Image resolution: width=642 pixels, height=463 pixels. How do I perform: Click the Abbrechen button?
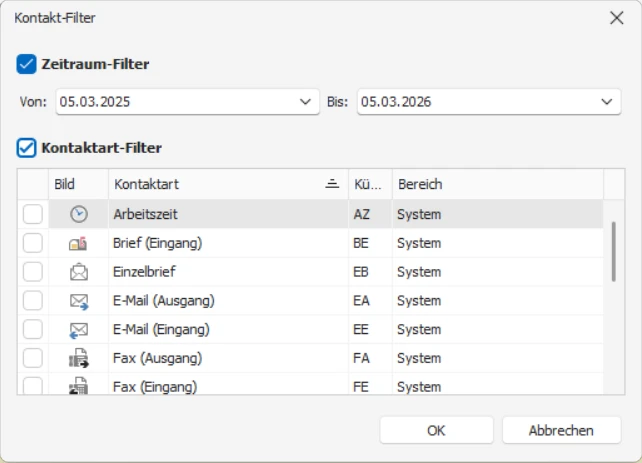pyautogui.click(x=561, y=430)
